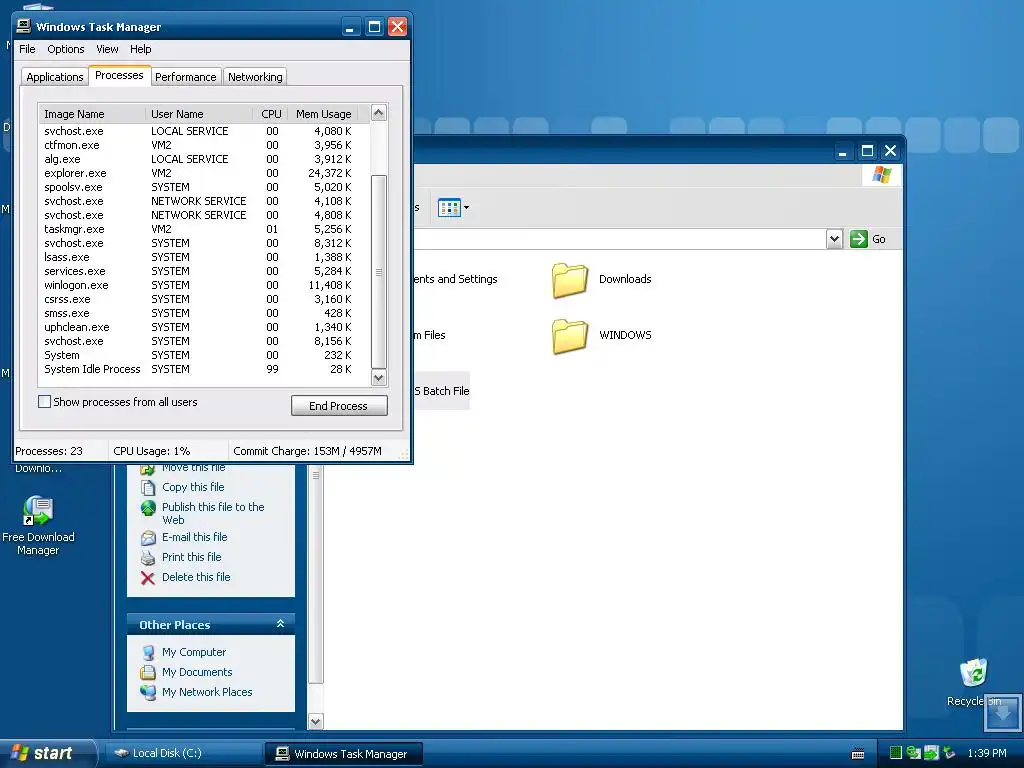Click the keyboard icon in the taskbar

click(858, 754)
